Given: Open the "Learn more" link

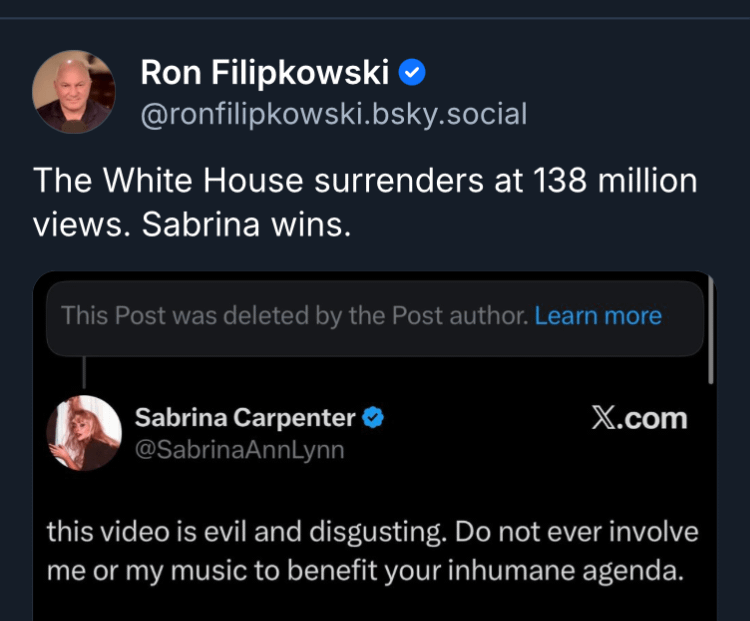Looking at the screenshot, I should pos(598,316).
